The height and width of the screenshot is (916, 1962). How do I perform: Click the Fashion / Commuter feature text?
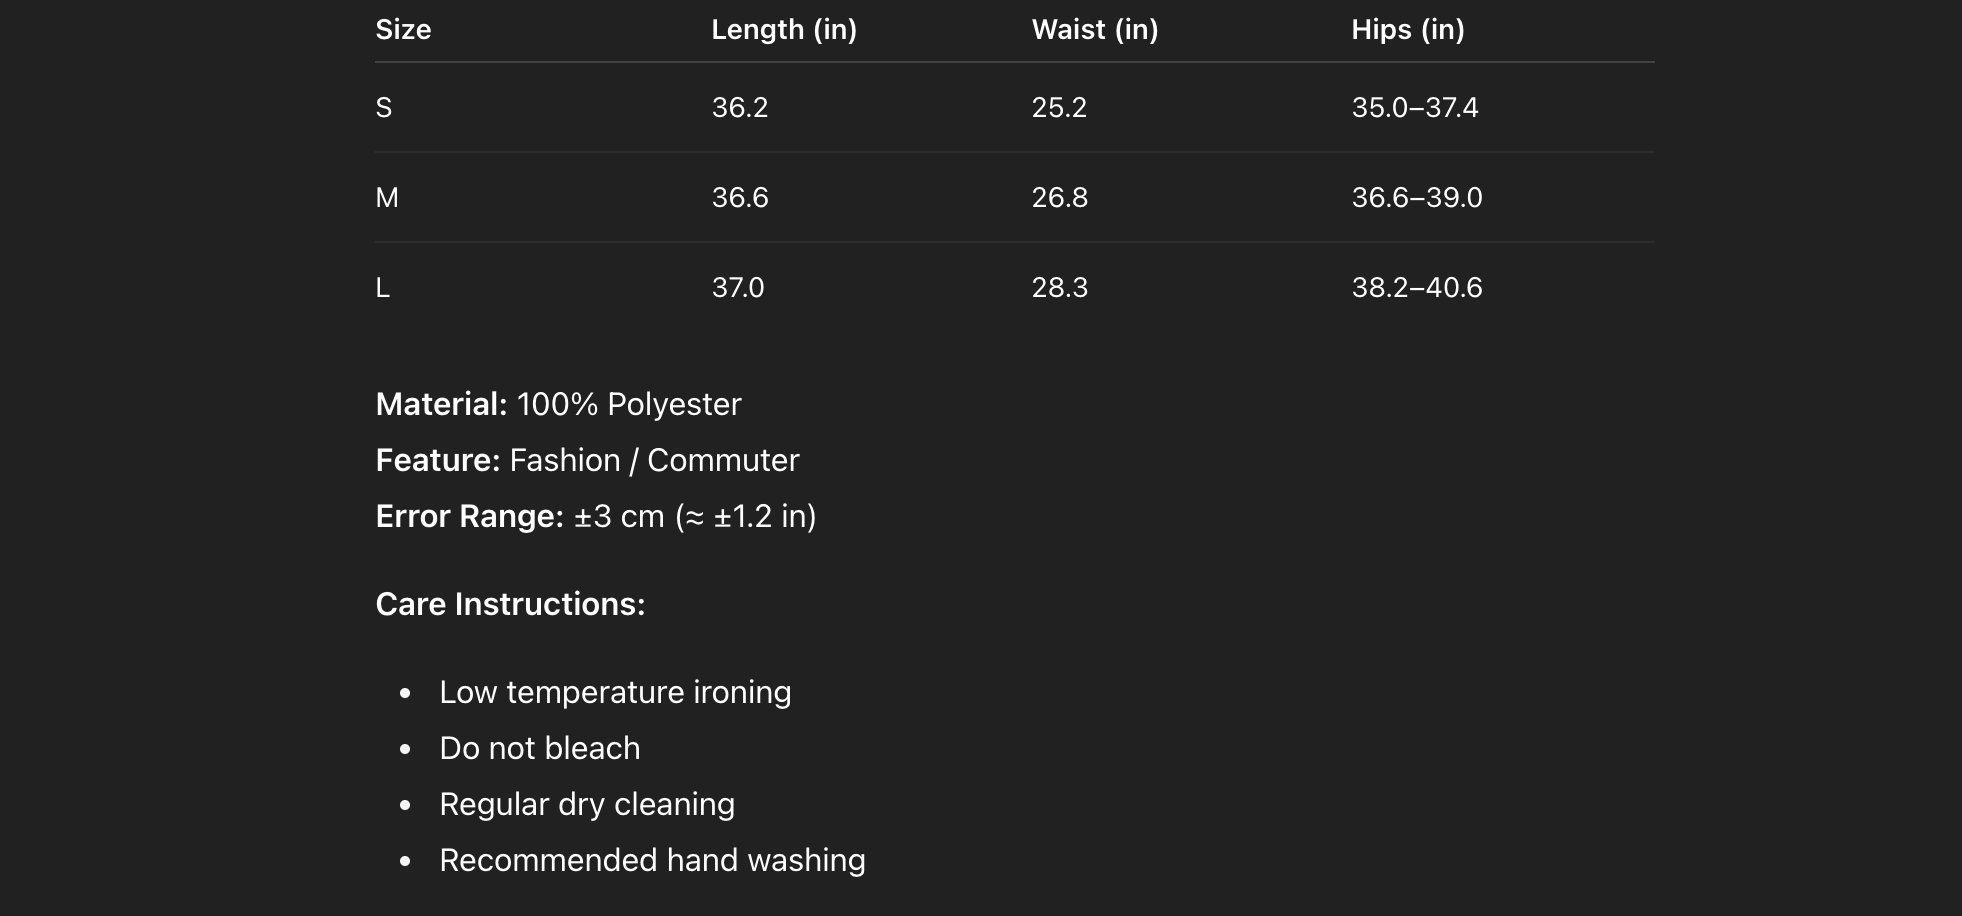[654, 461]
